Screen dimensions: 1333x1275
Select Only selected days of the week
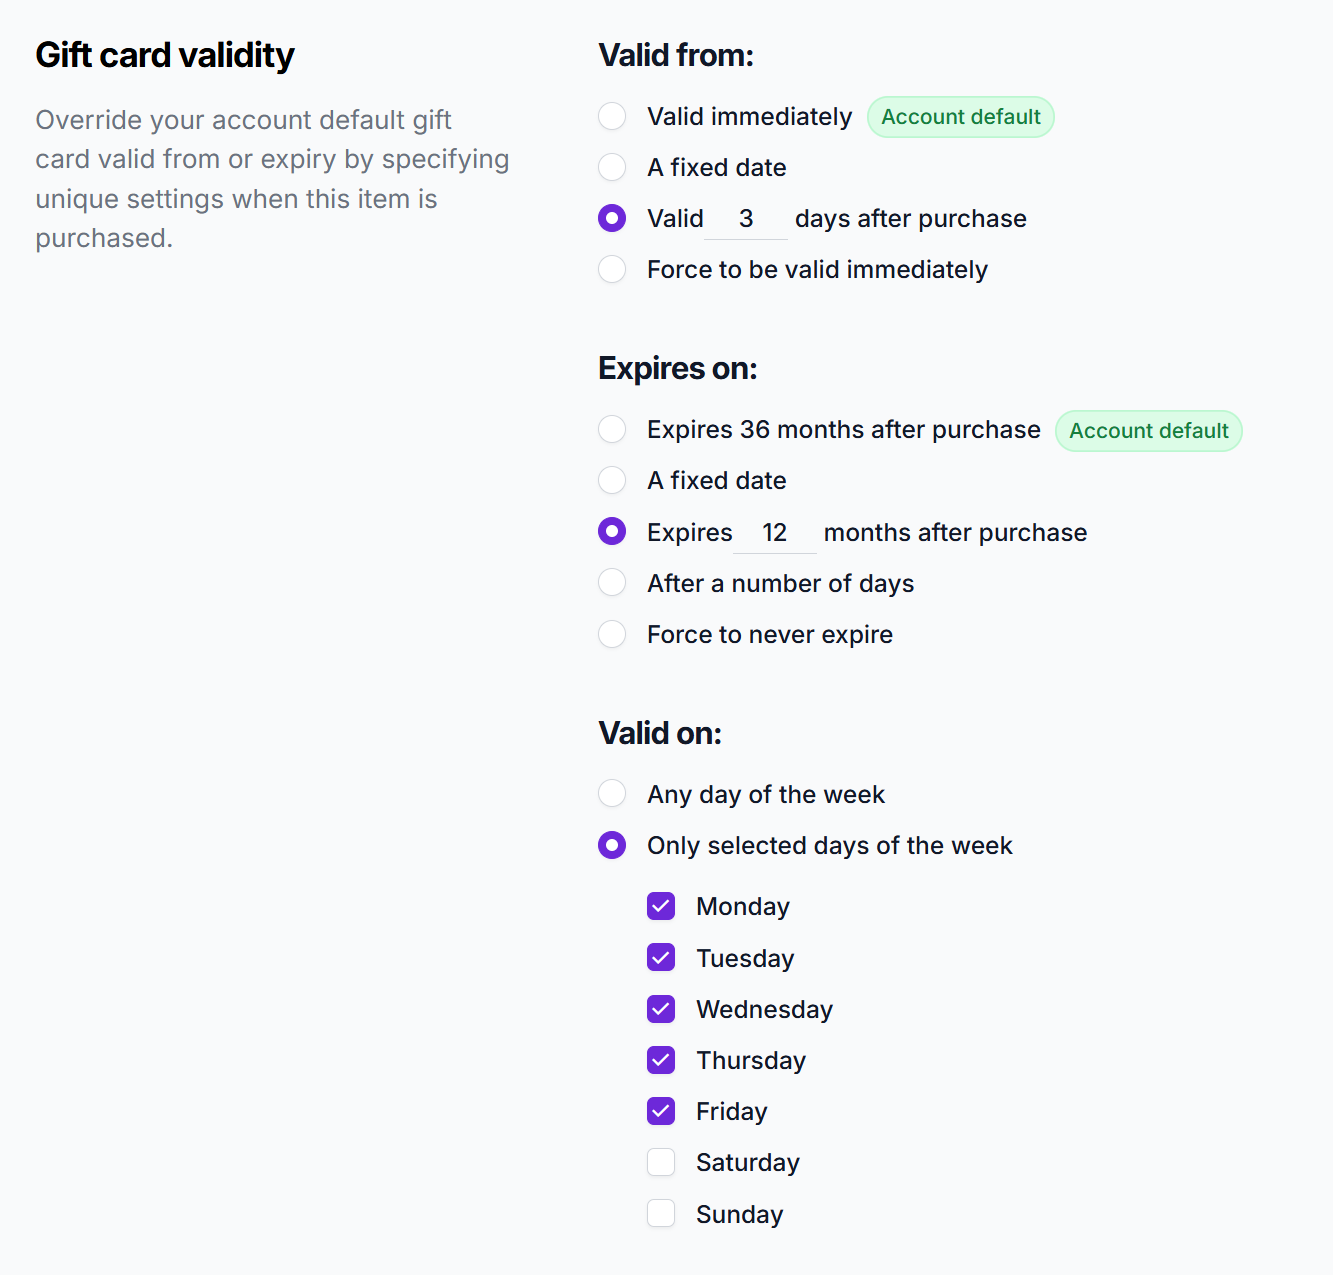(612, 846)
